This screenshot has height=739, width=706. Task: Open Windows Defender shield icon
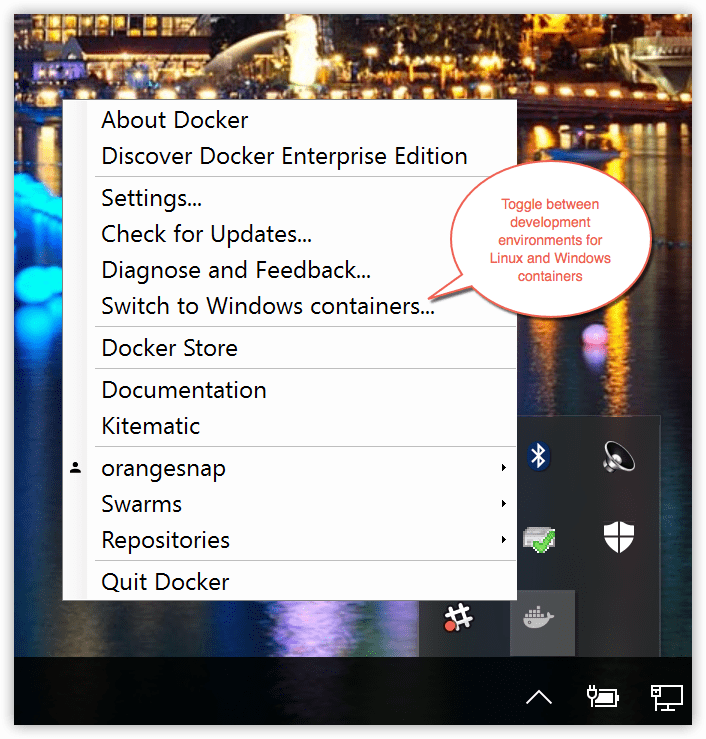(619, 537)
